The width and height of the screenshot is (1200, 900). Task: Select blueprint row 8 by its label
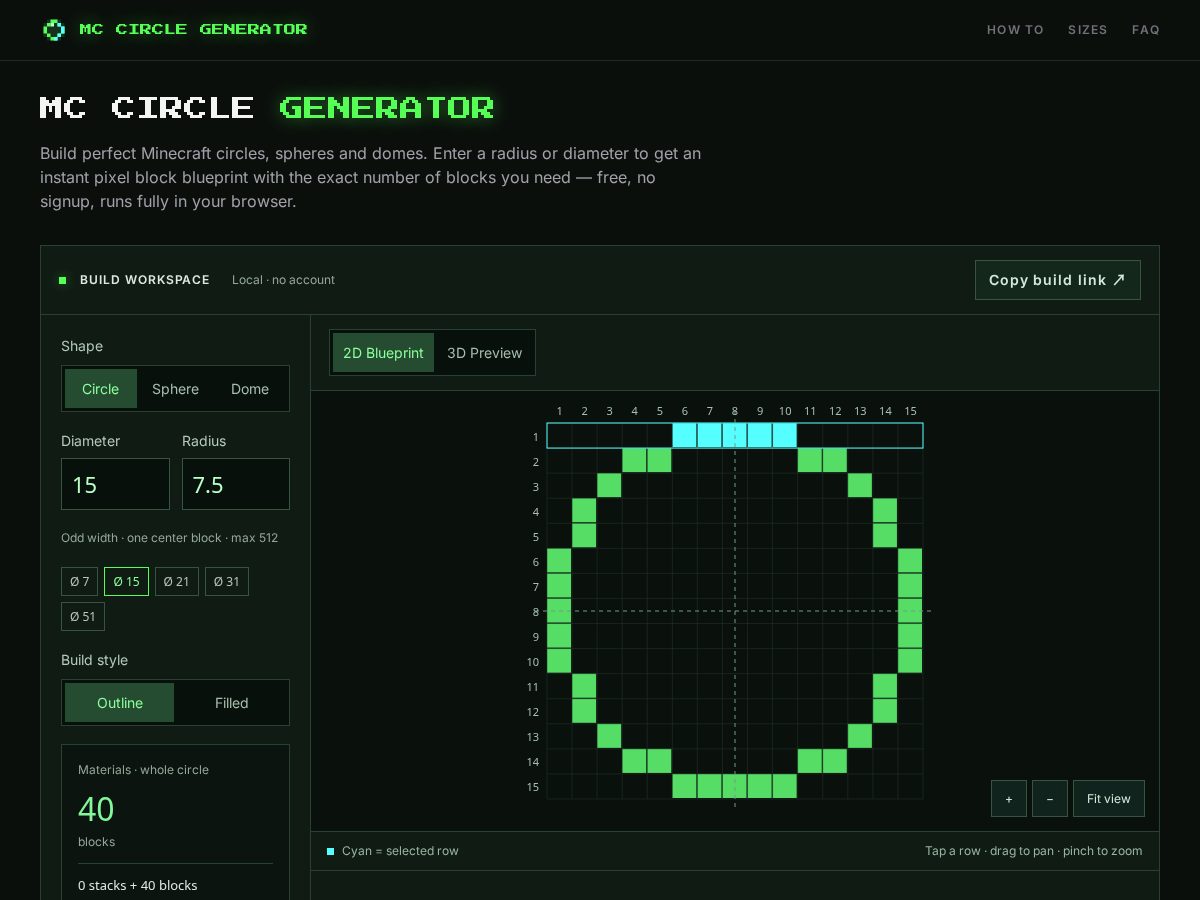pyautogui.click(x=536, y=612)
